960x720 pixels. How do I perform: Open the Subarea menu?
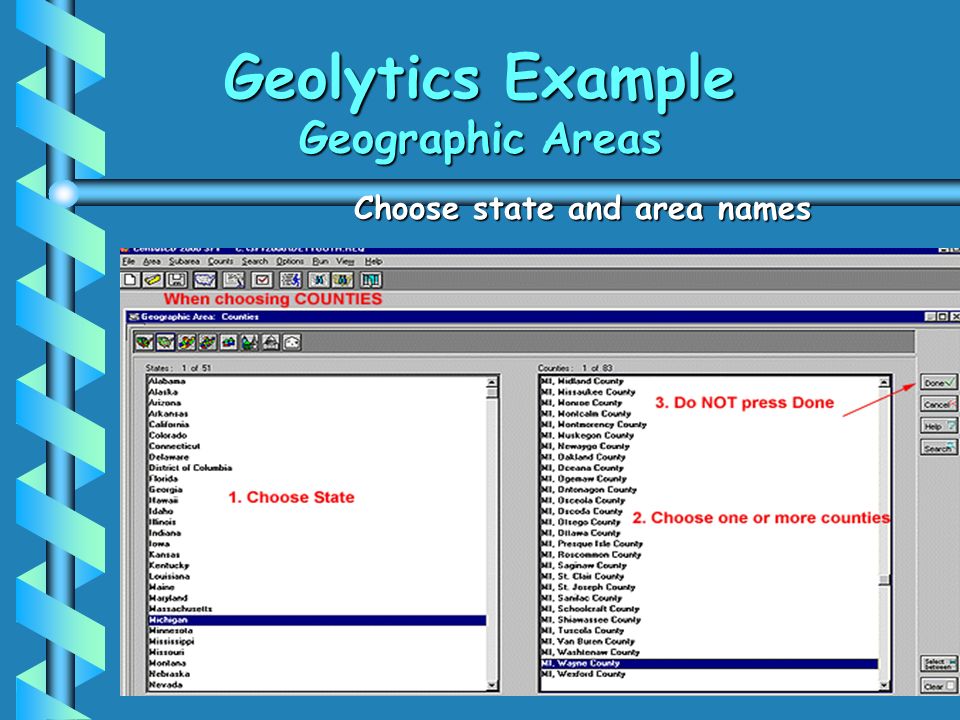pyautogui.click(x=184, y=261)
